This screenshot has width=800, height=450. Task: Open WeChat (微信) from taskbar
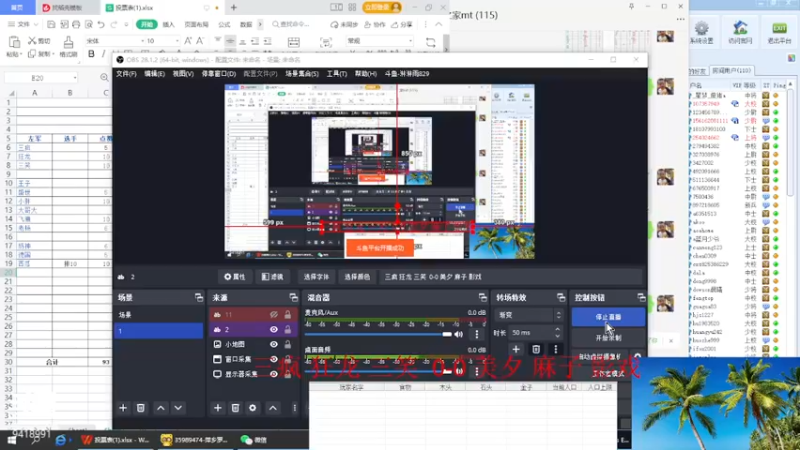tap(254, 440)
